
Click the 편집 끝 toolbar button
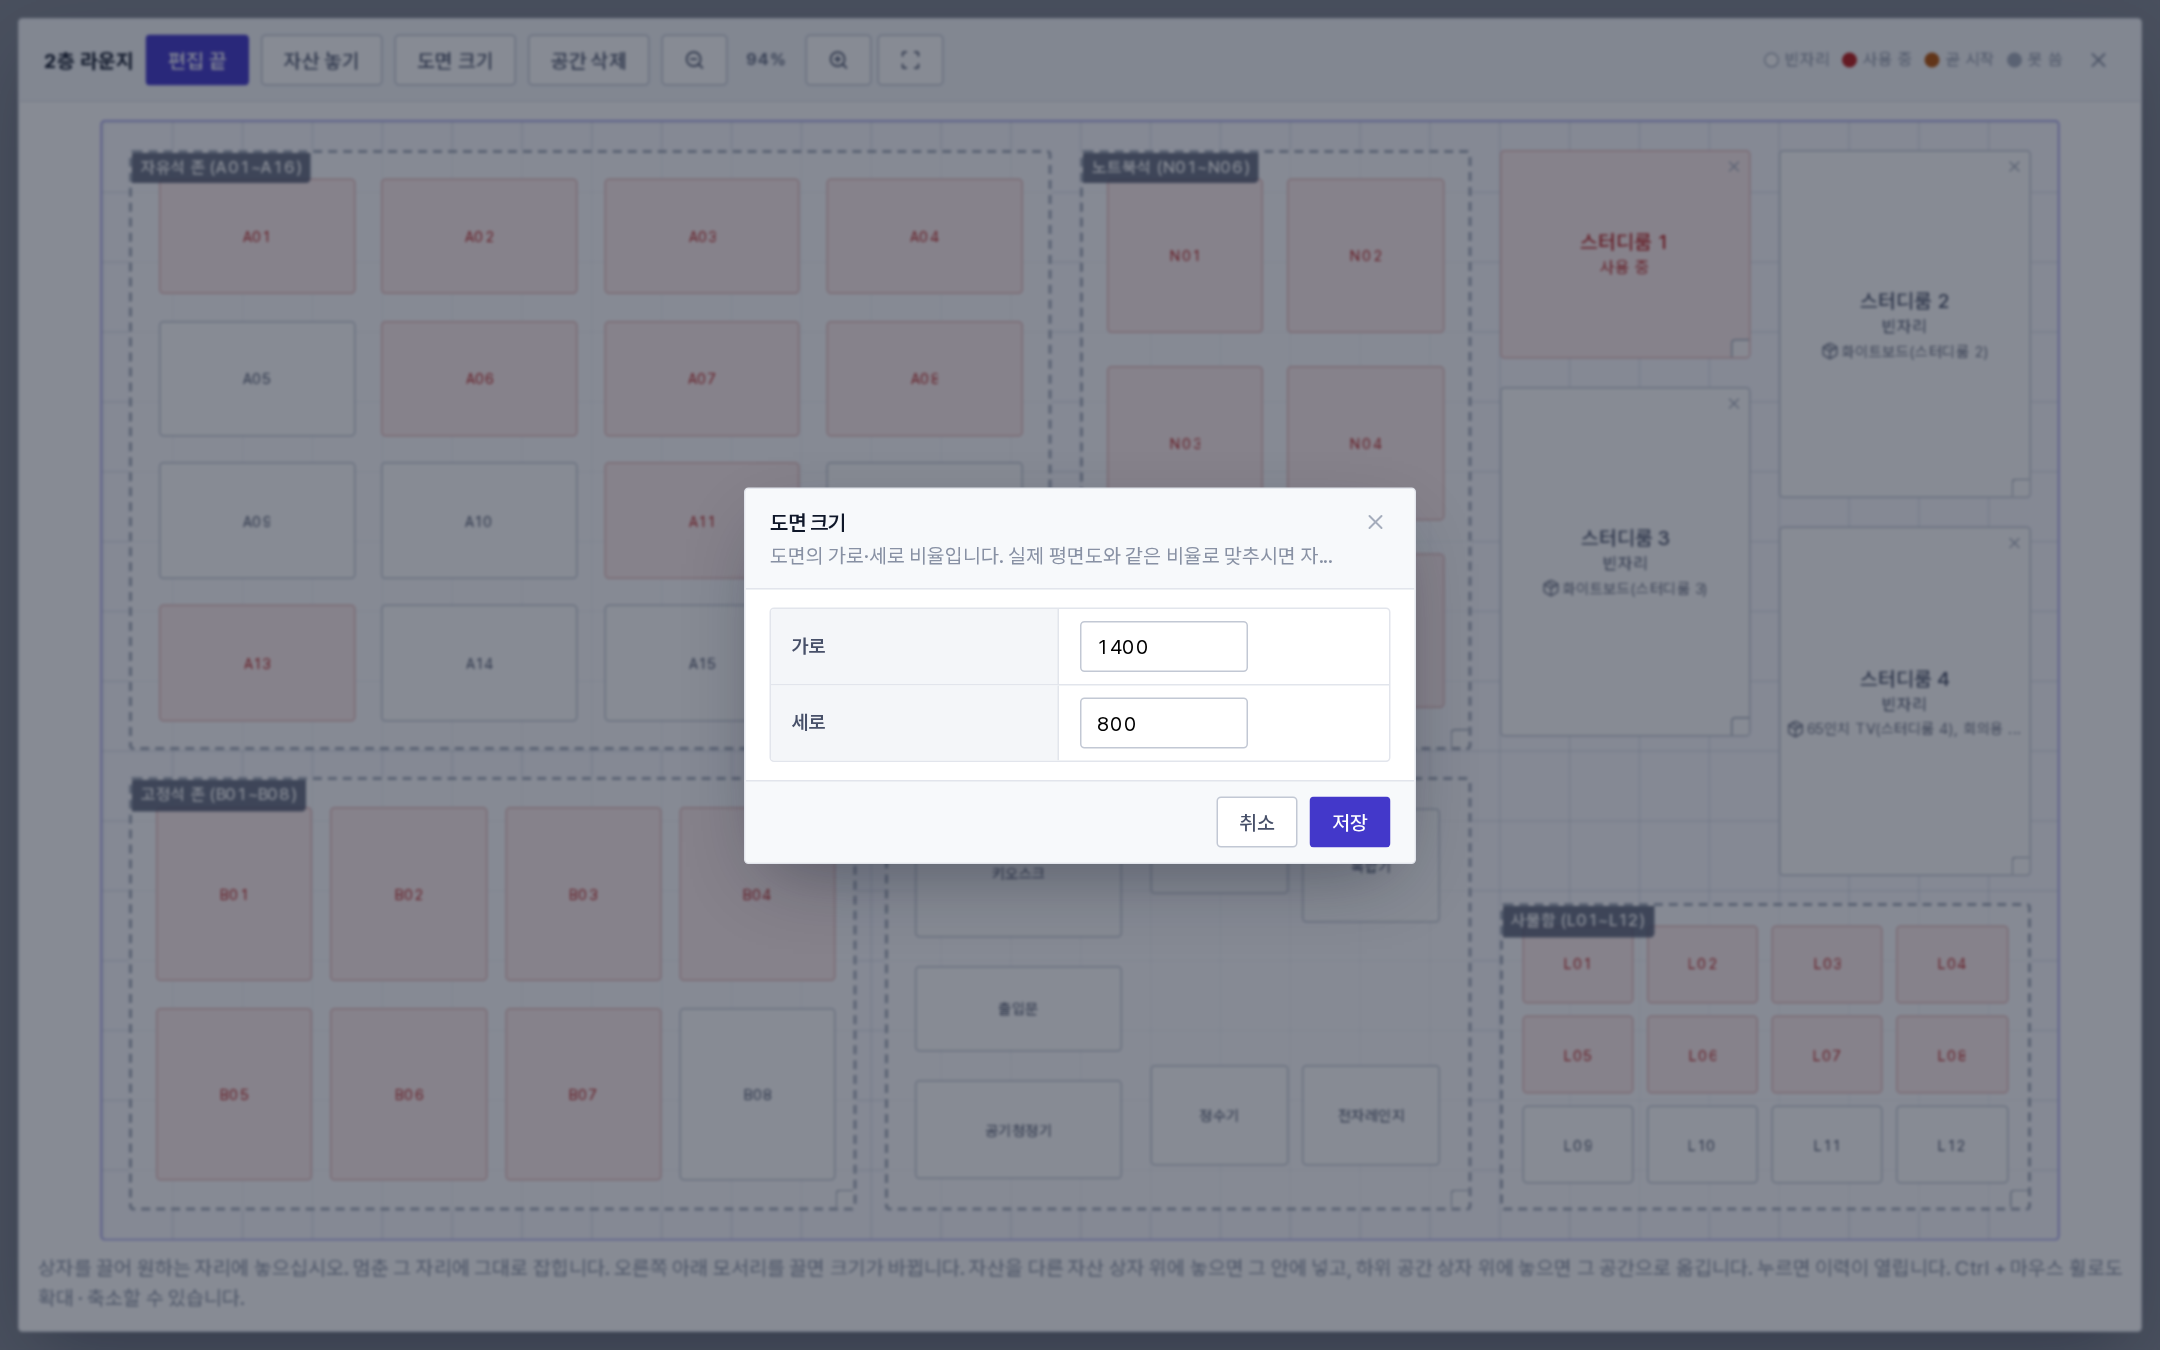click(197, 60)
